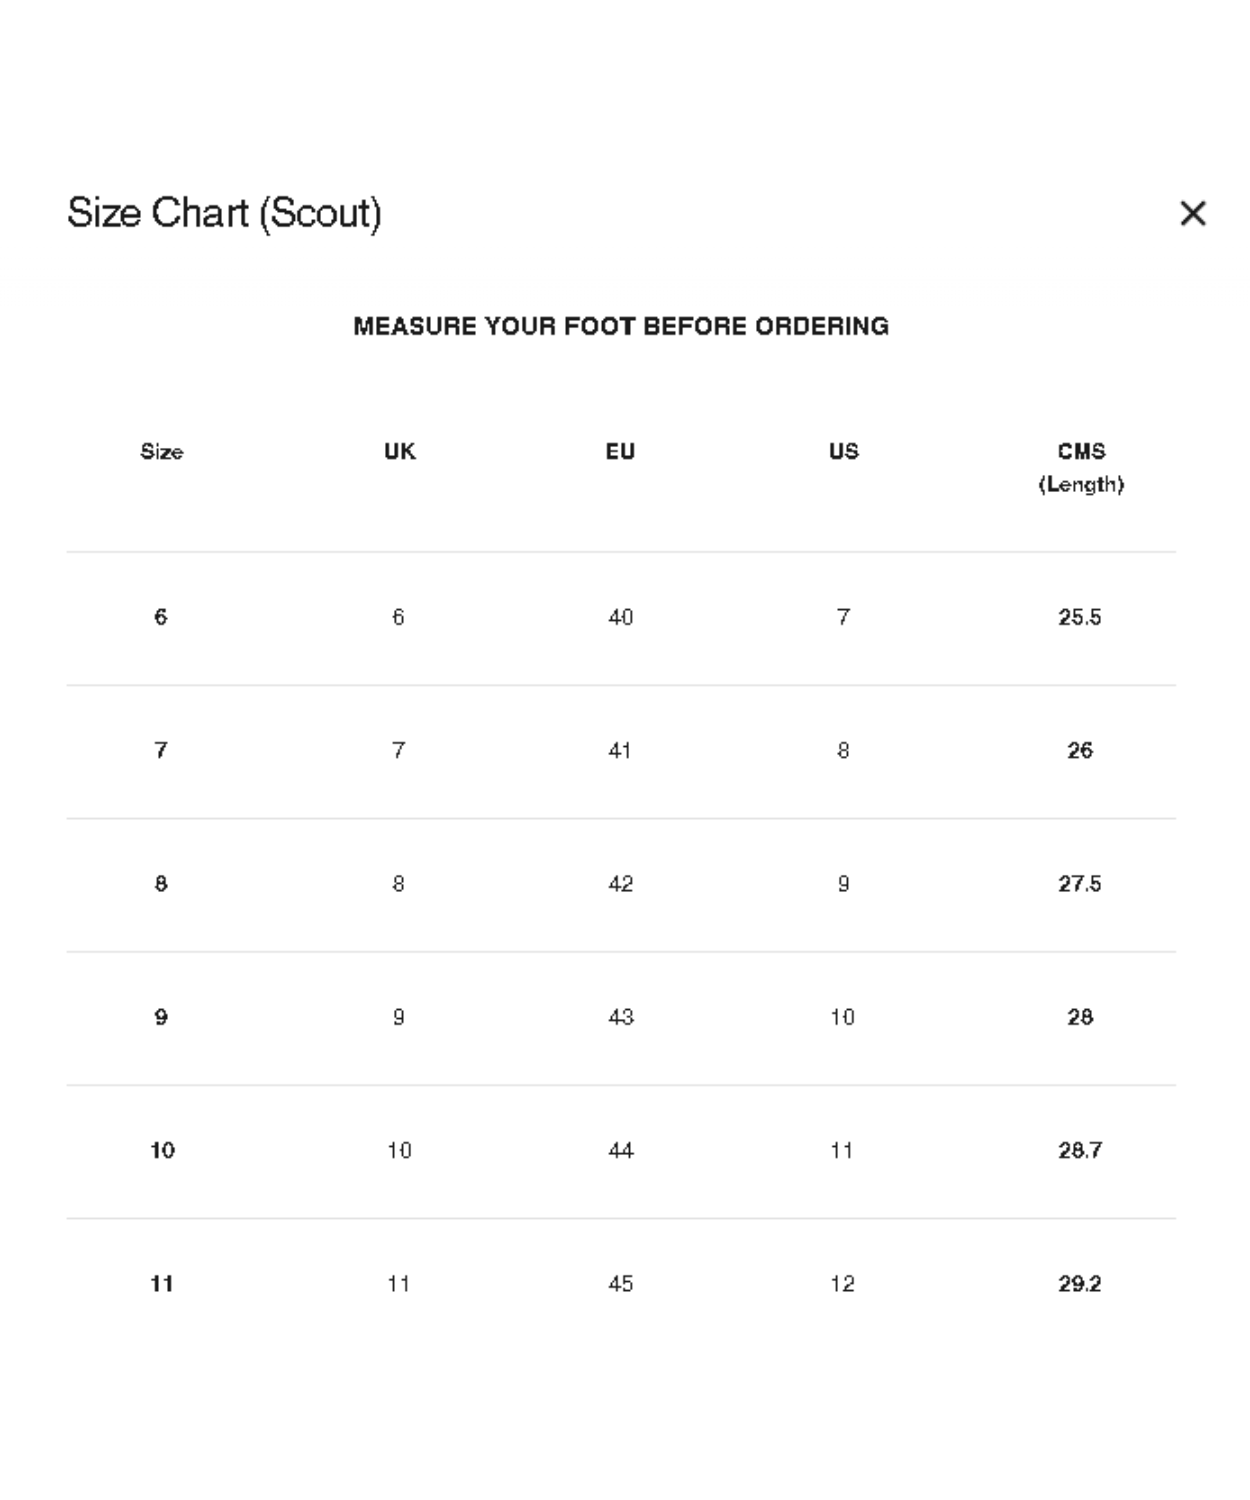Click the EU 45 cell
The height and width of the screenshot is (1500, 1250).
coord(620,1284)
